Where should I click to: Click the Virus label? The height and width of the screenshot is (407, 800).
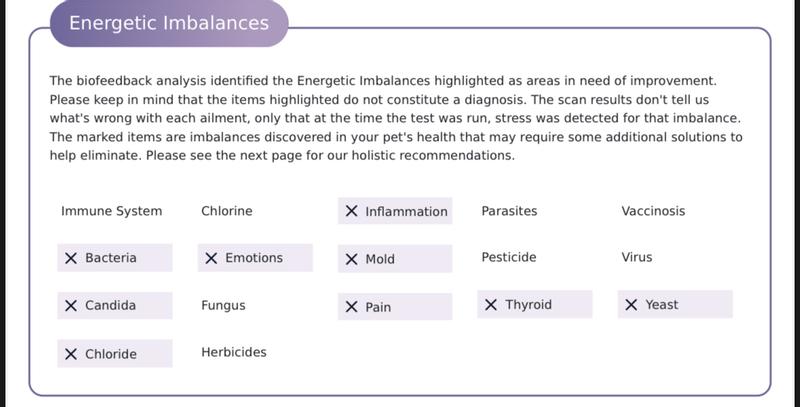point(637,257)
